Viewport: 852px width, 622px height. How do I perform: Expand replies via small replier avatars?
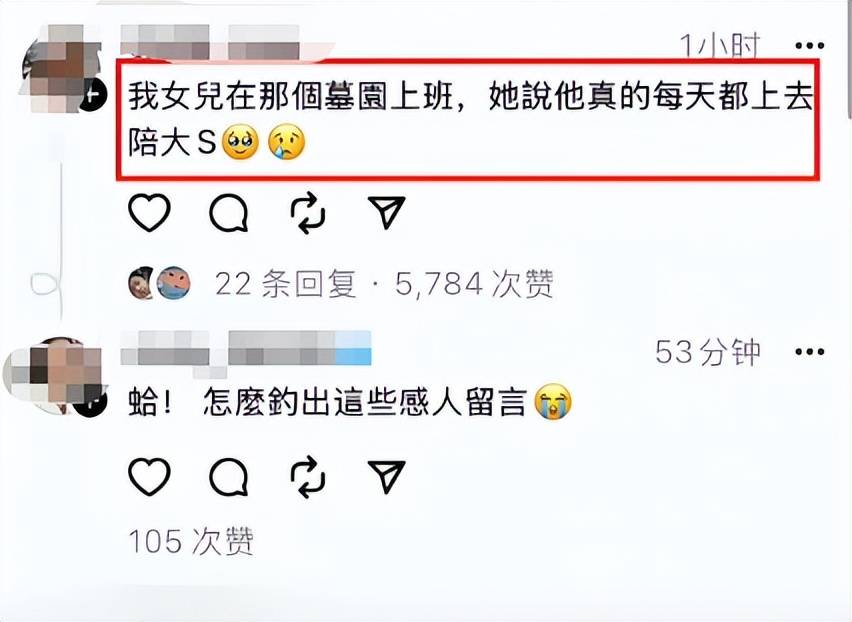tap(159, 283)
